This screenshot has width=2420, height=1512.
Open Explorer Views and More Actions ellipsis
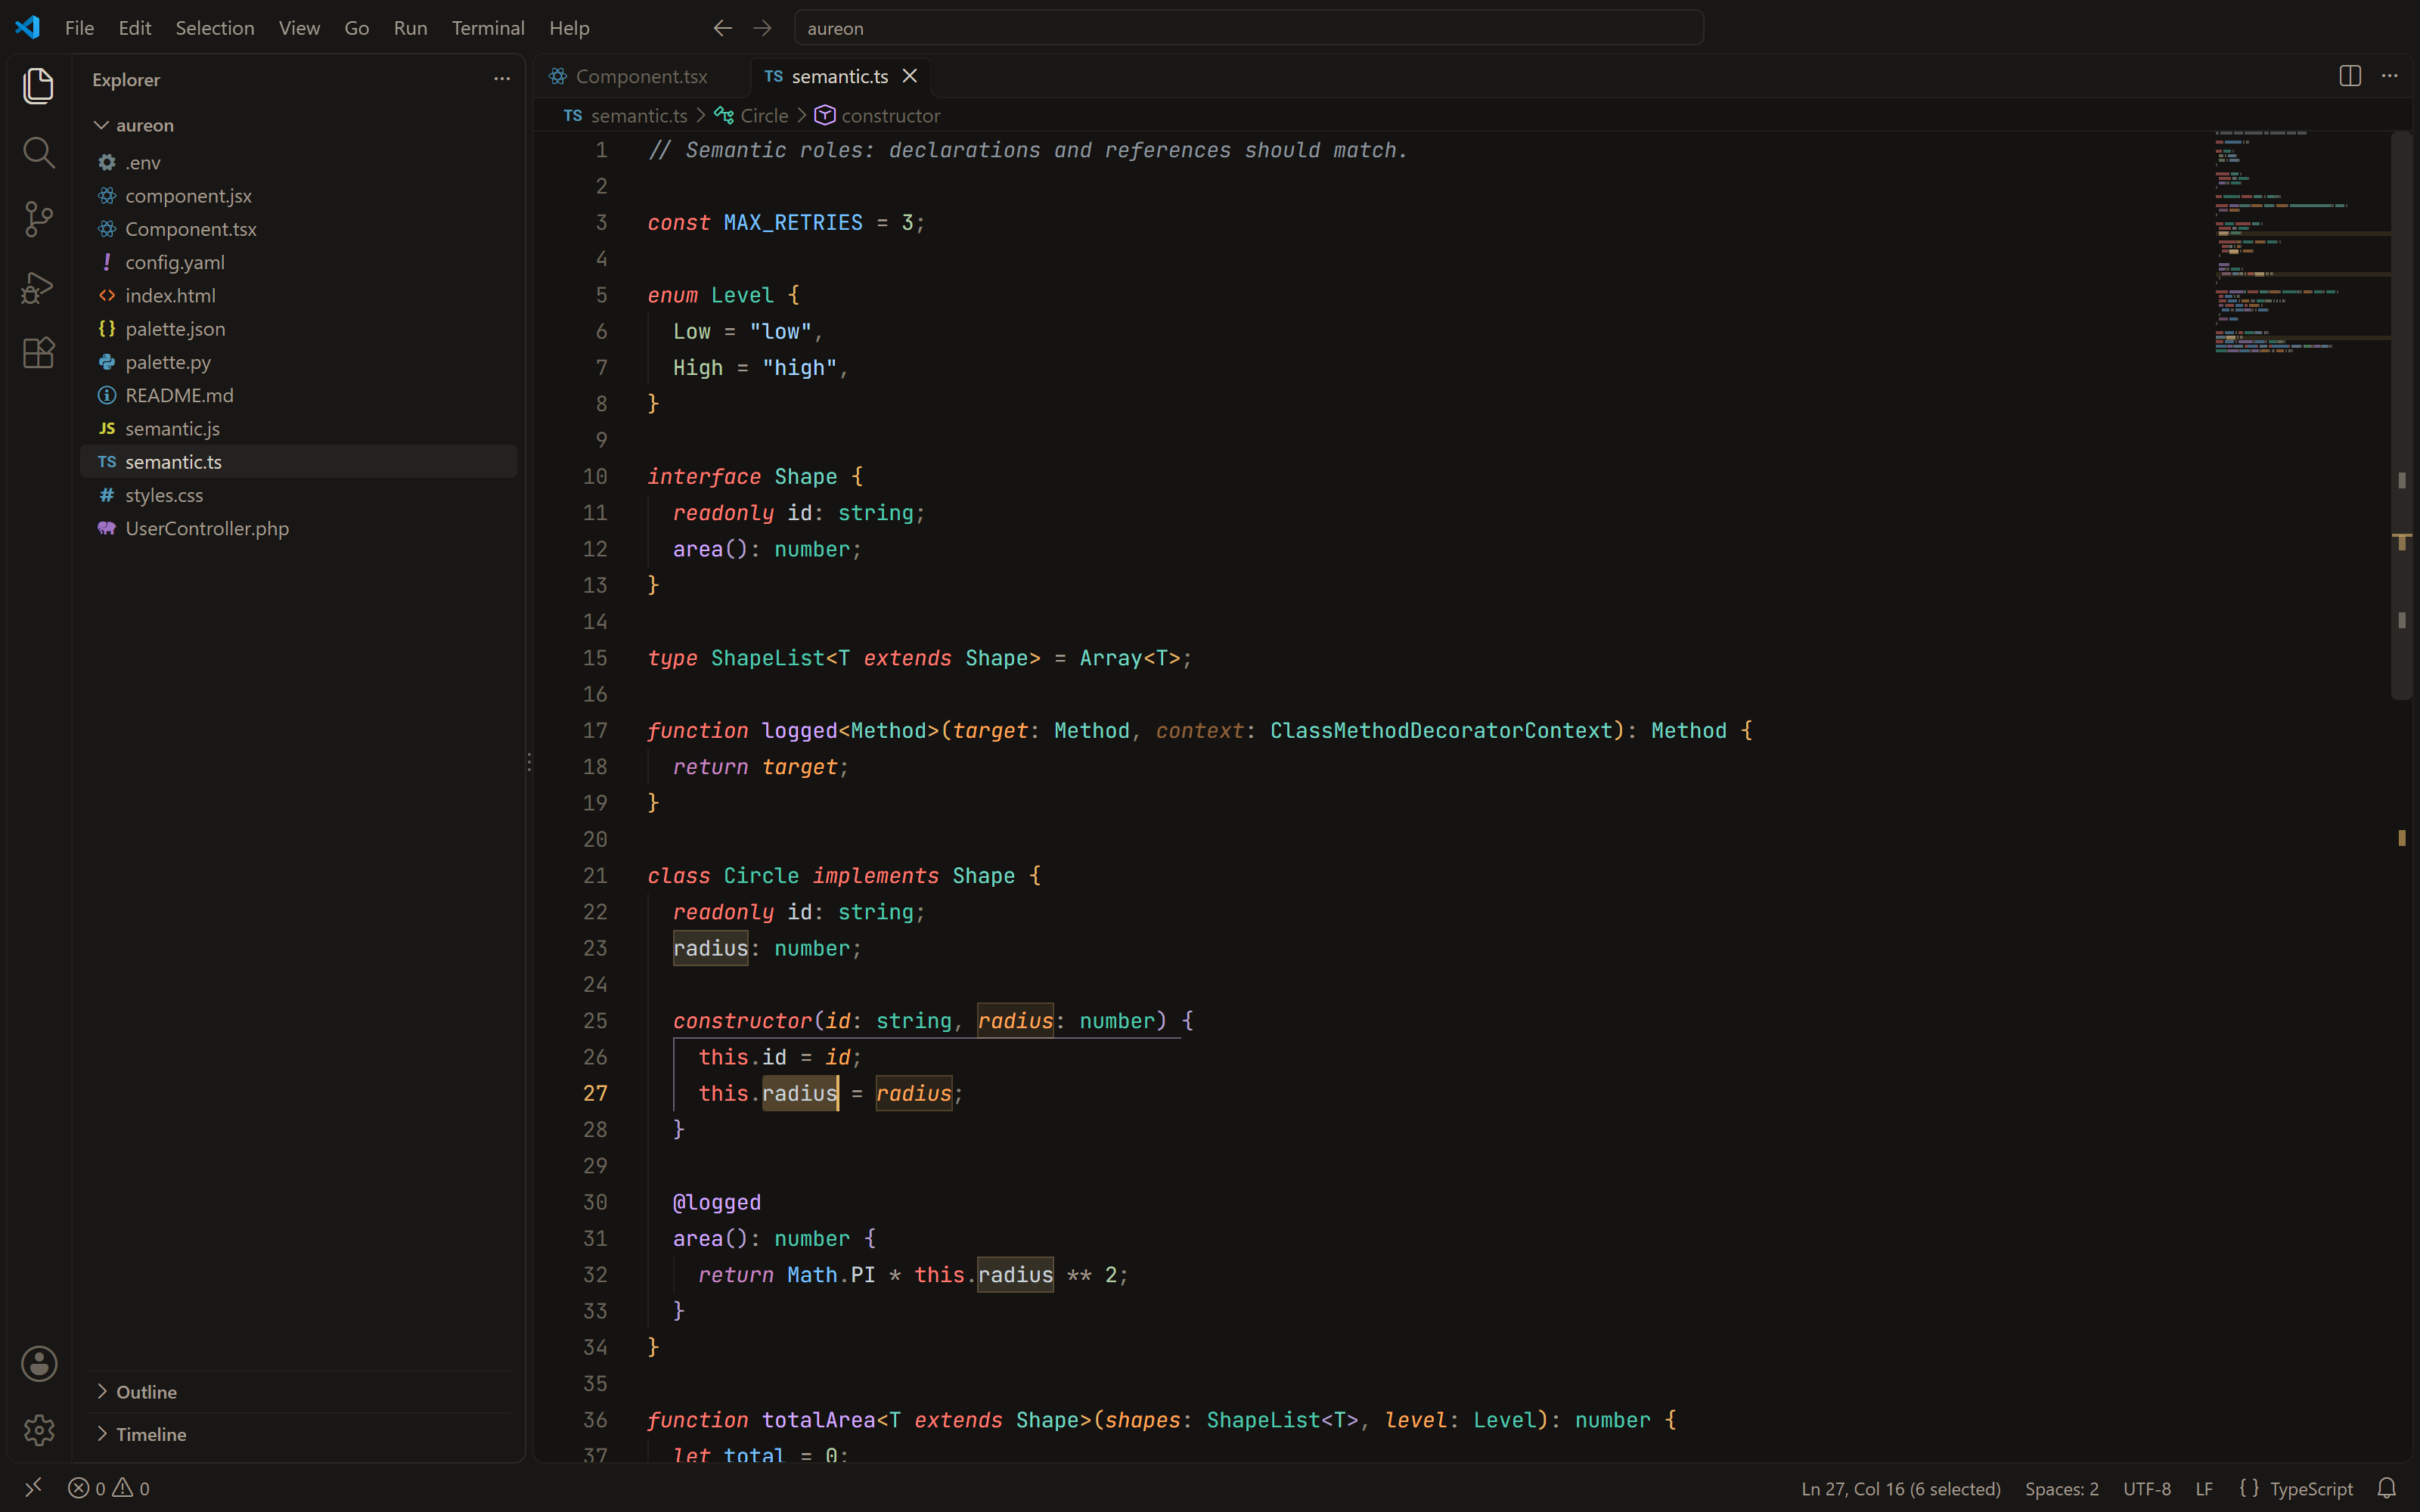[x=502, y=79]
